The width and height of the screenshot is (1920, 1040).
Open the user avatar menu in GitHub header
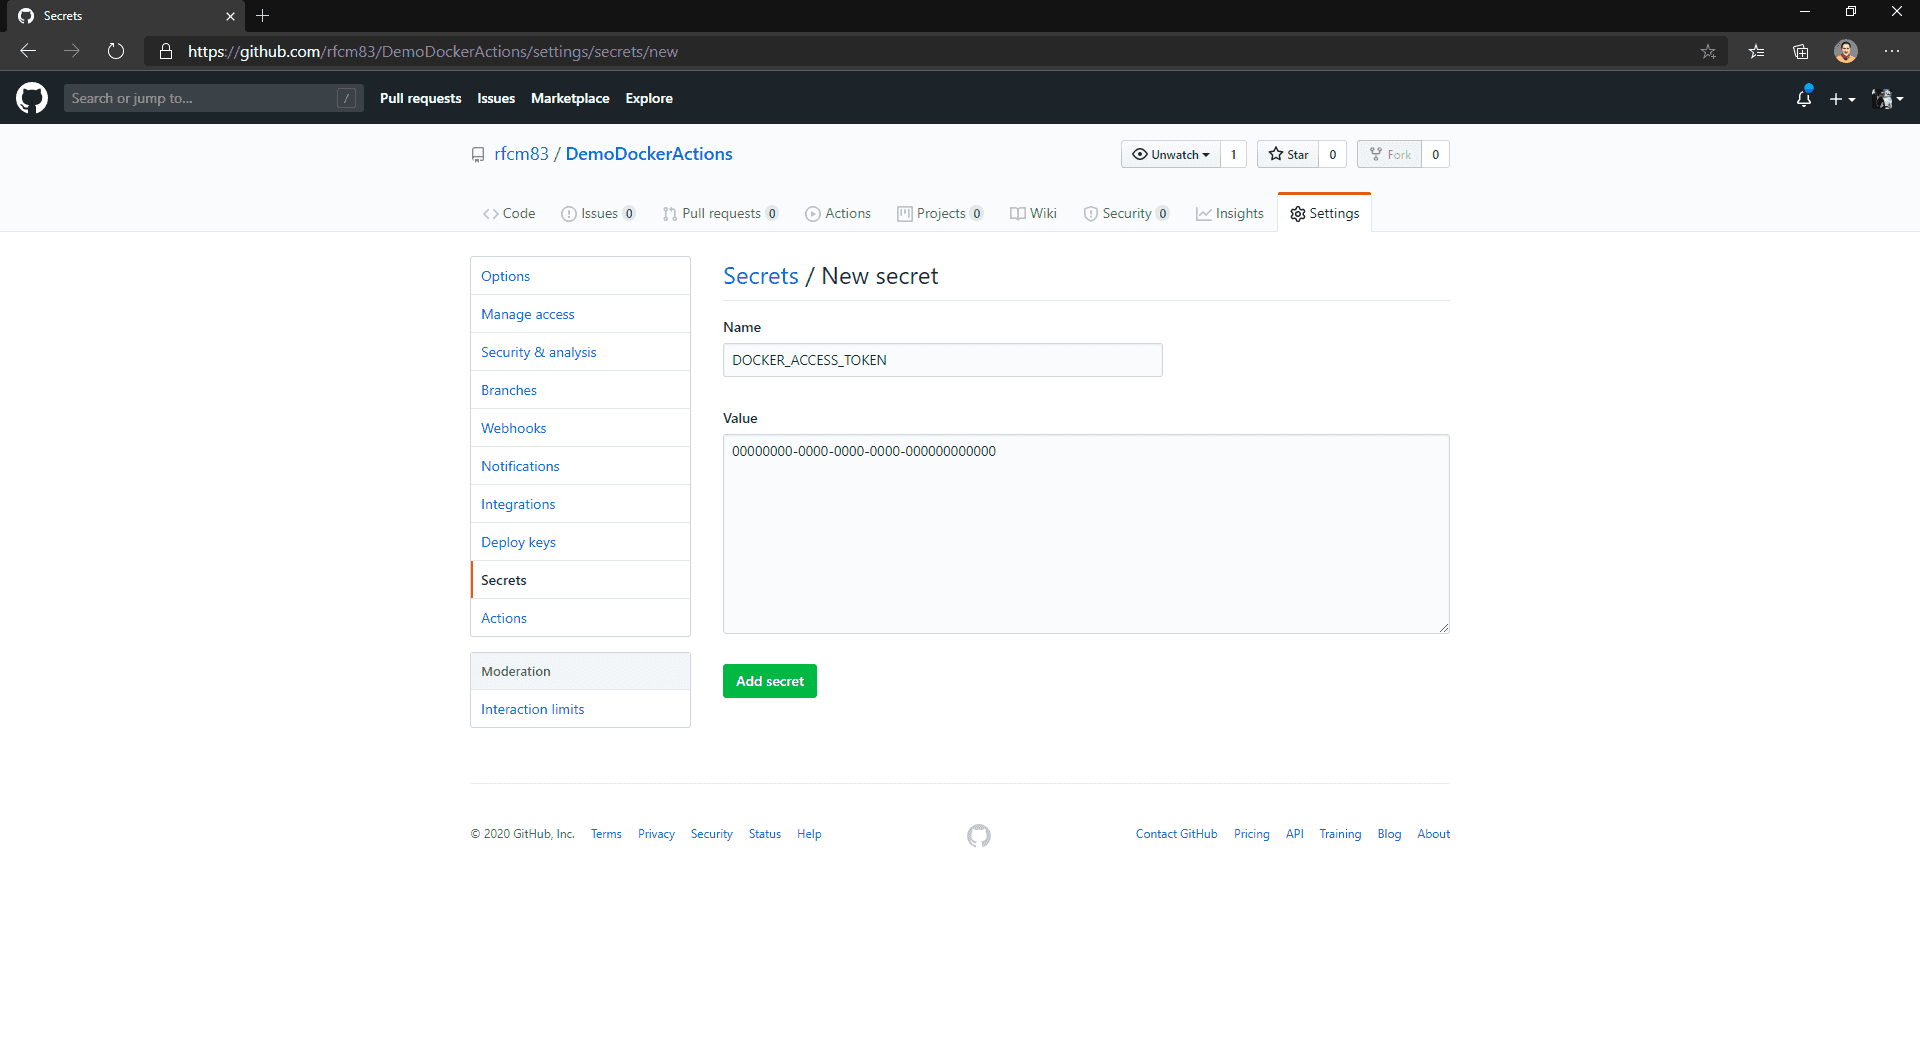tap(1887, 99)
